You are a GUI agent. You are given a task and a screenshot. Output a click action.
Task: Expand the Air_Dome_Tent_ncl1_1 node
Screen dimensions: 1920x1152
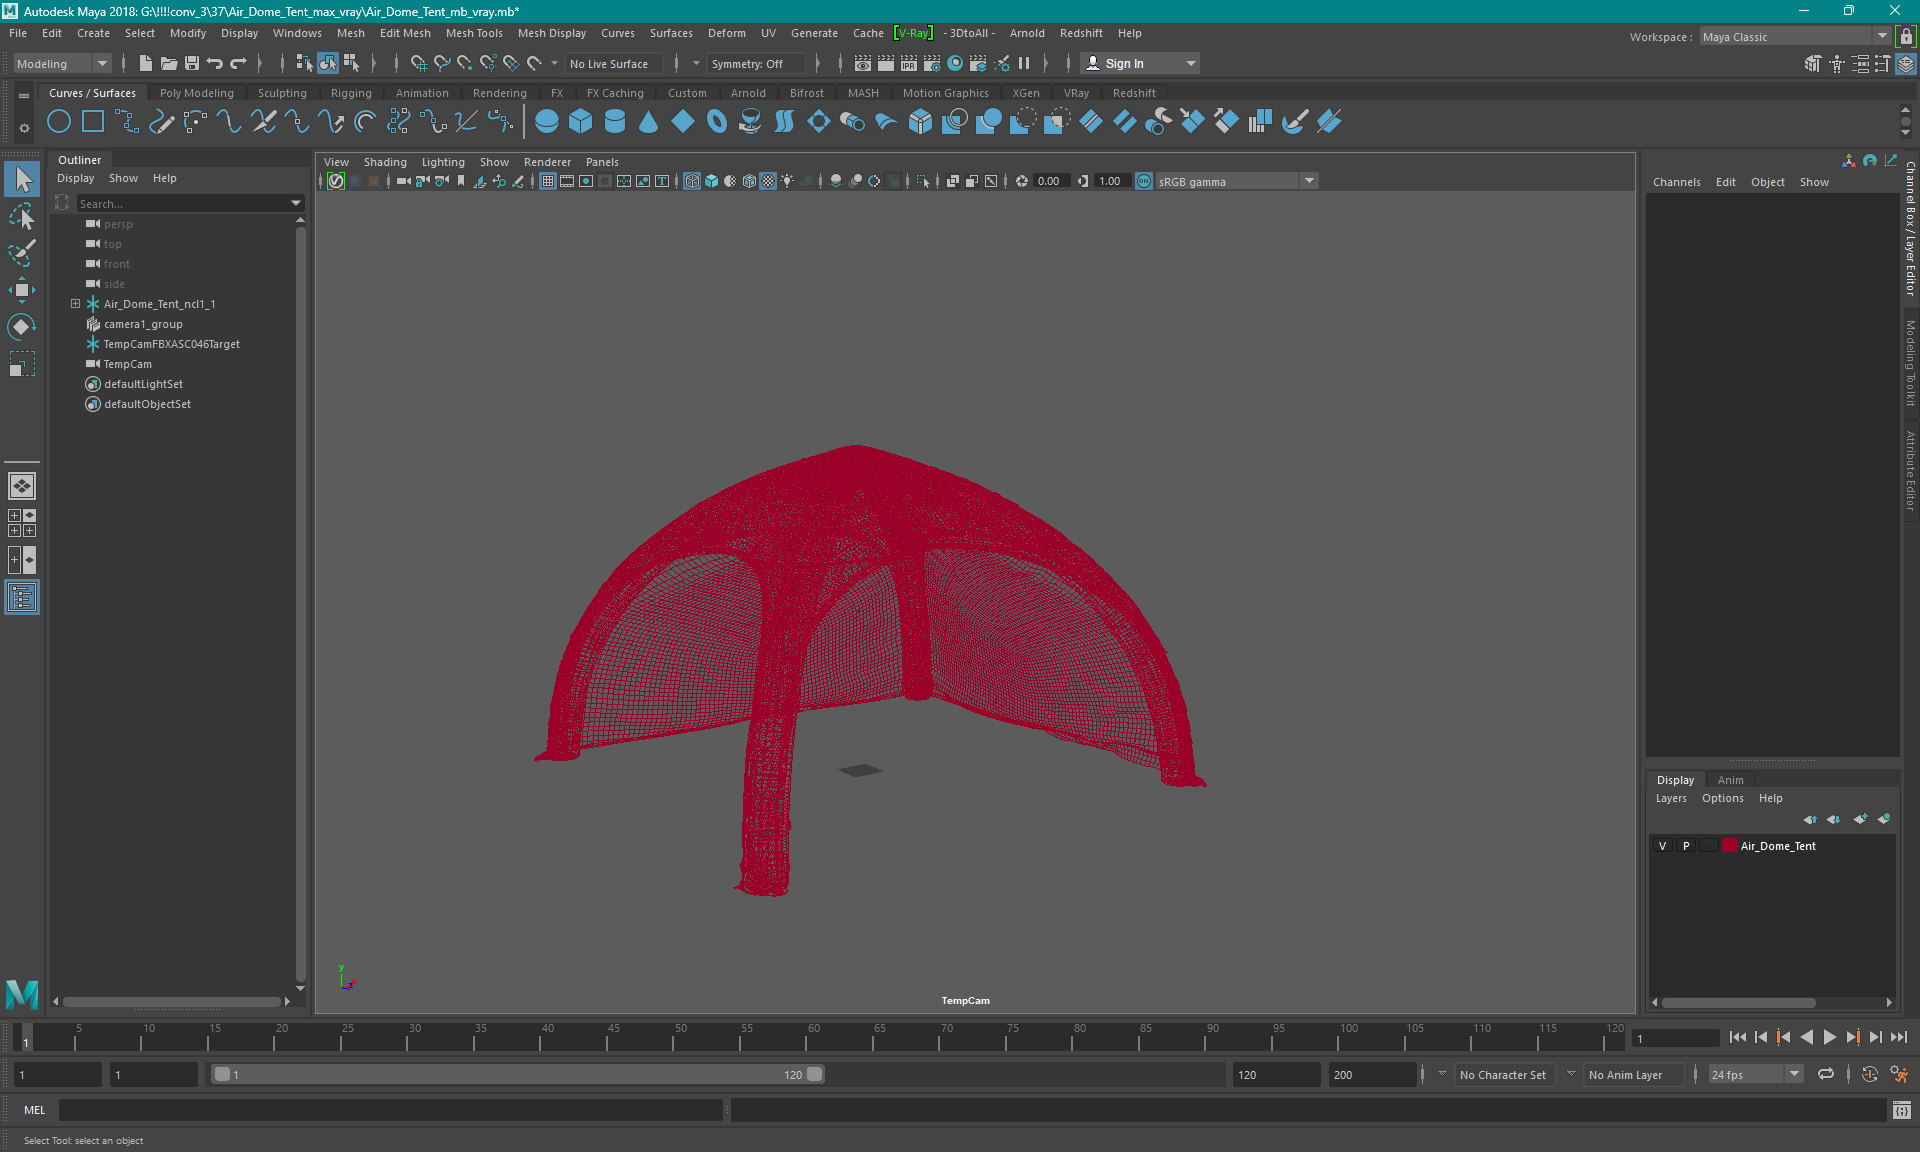[x=75, y=304]
